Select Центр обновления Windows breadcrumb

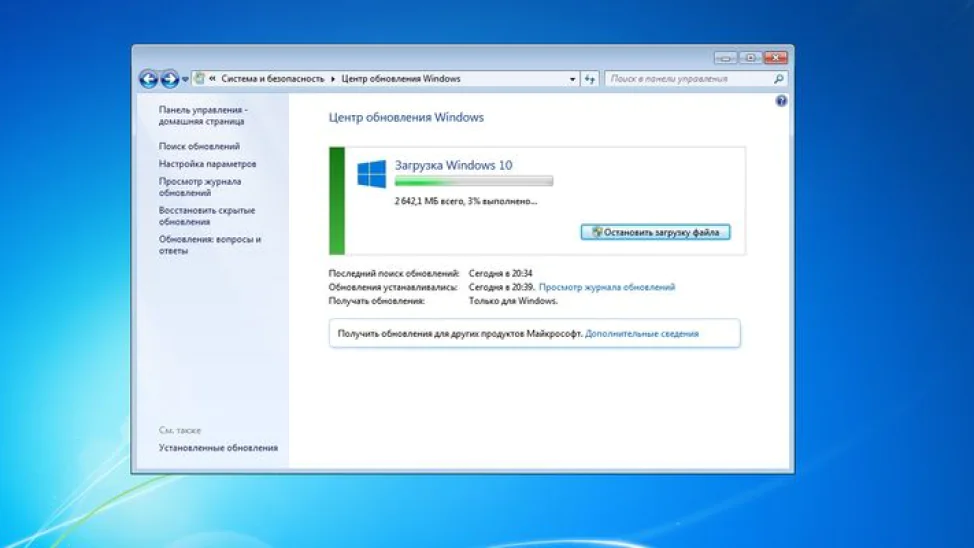pyautogui.click(x=401, y=79)
